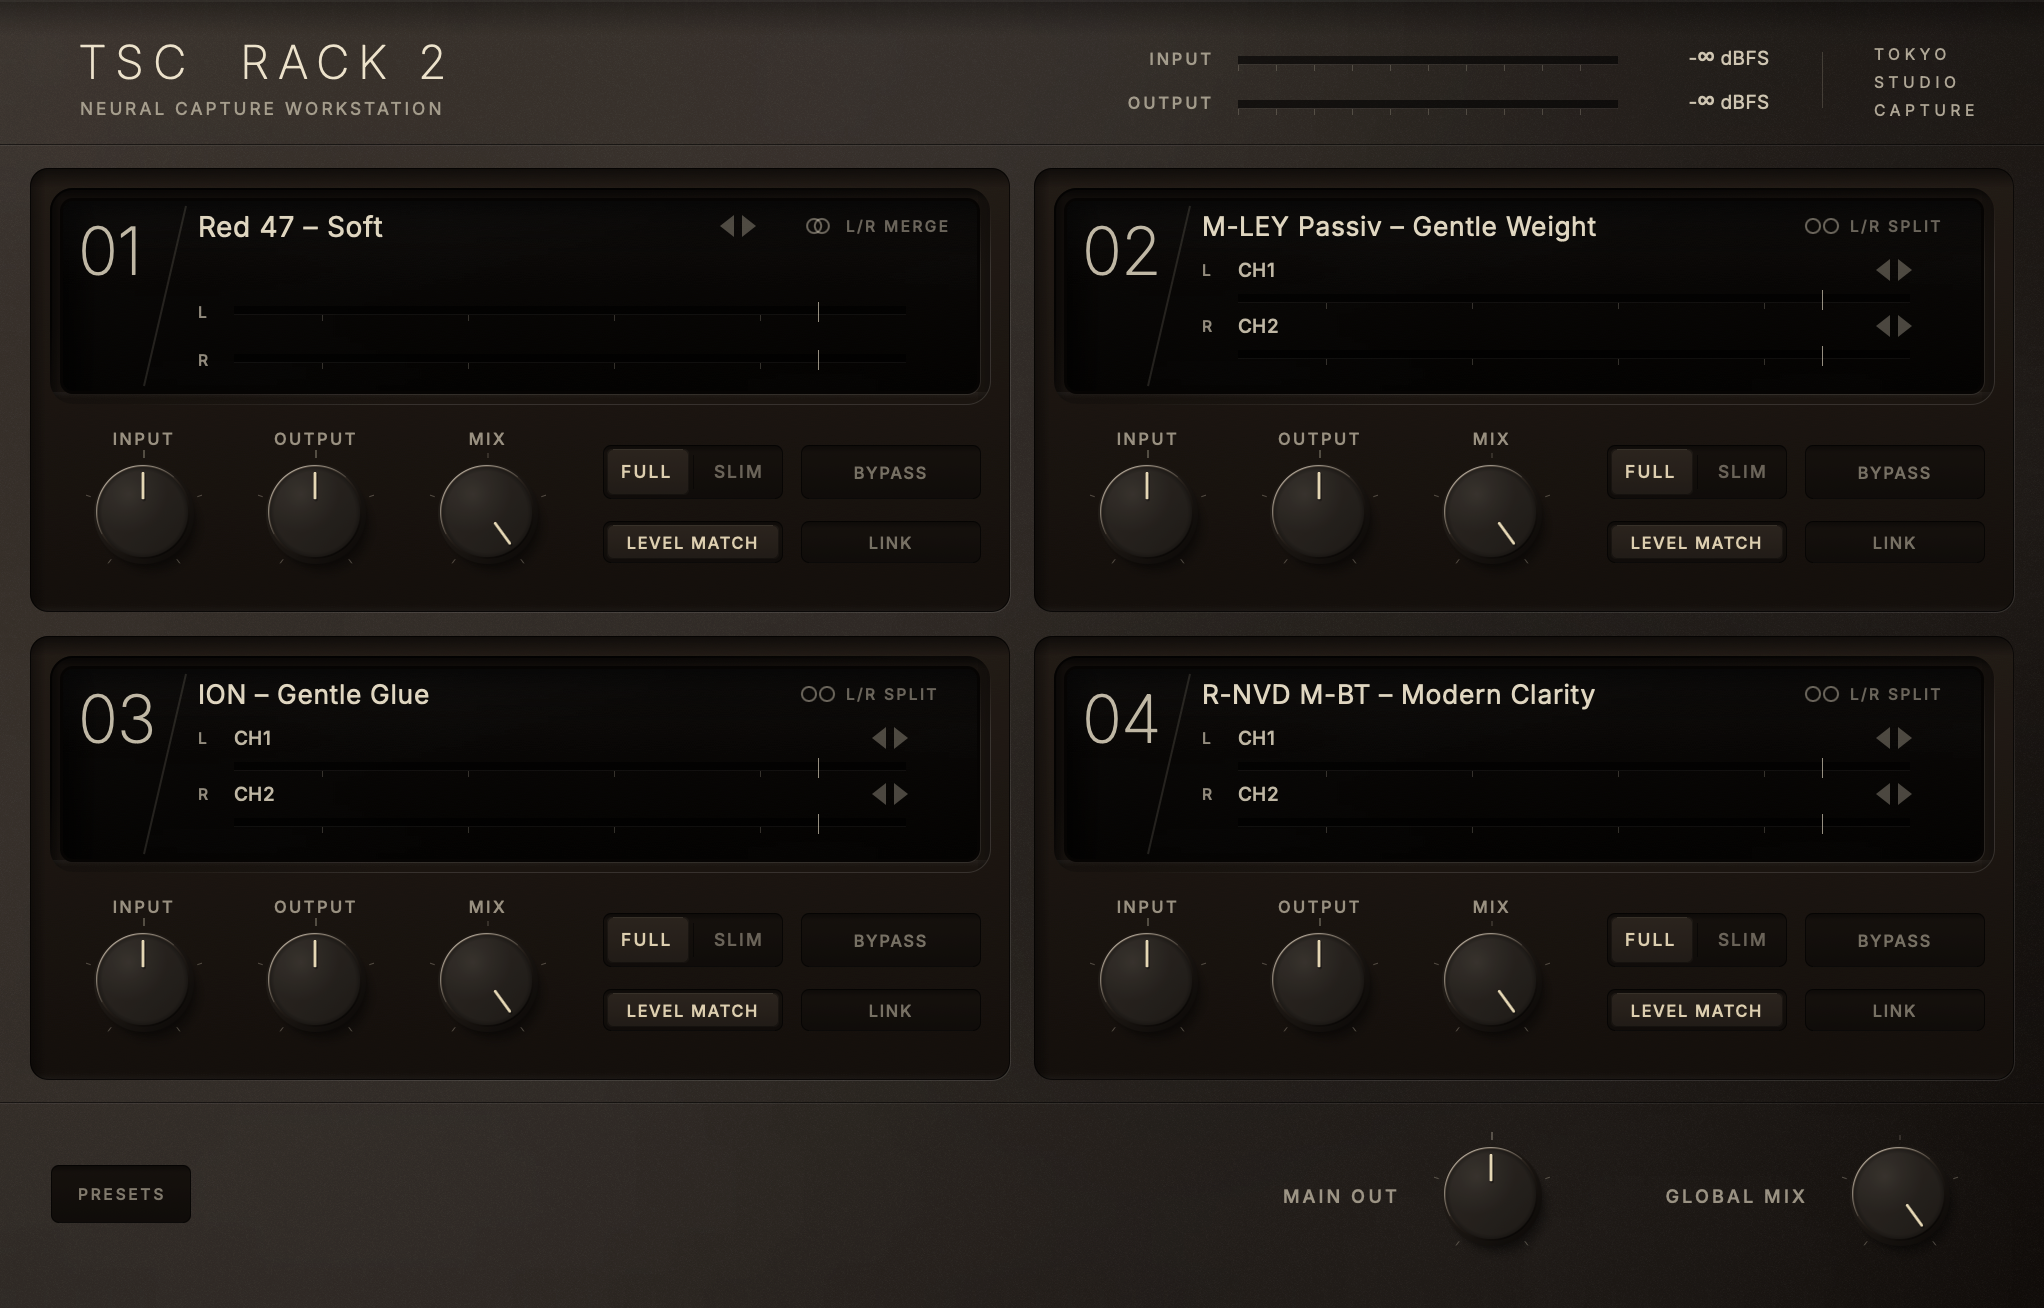2044x1308 pixels.
Task: Click next arrow for CH1 in slot 03
Action: (x=901, y=738)
